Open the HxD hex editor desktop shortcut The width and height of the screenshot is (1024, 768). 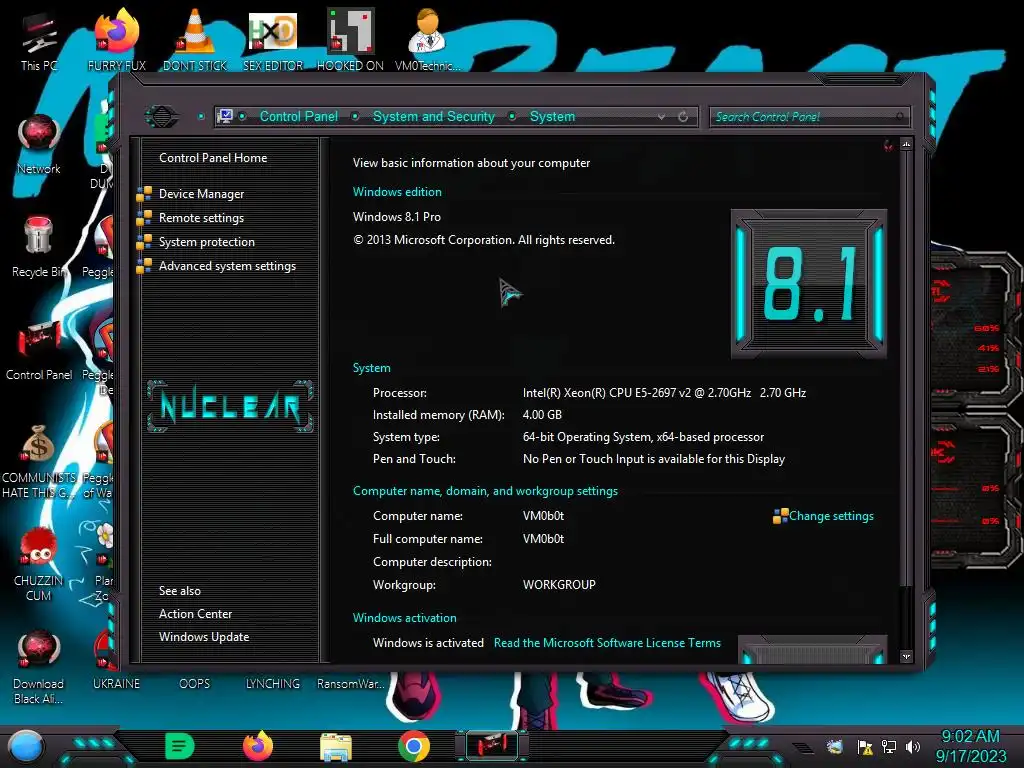pyautogui.click(x=273, y=40)
